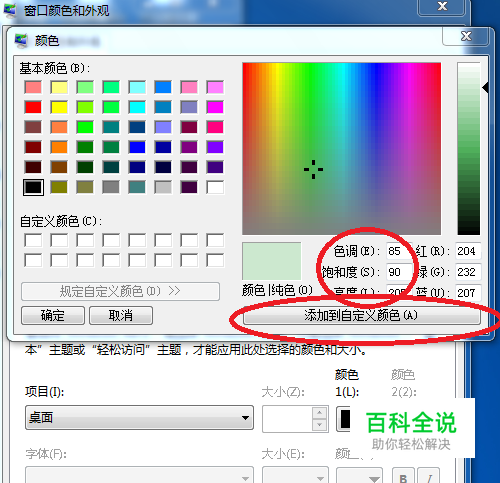
Task: Pick the light salmon swatch in the top row
Action: [x=33, y=87]
